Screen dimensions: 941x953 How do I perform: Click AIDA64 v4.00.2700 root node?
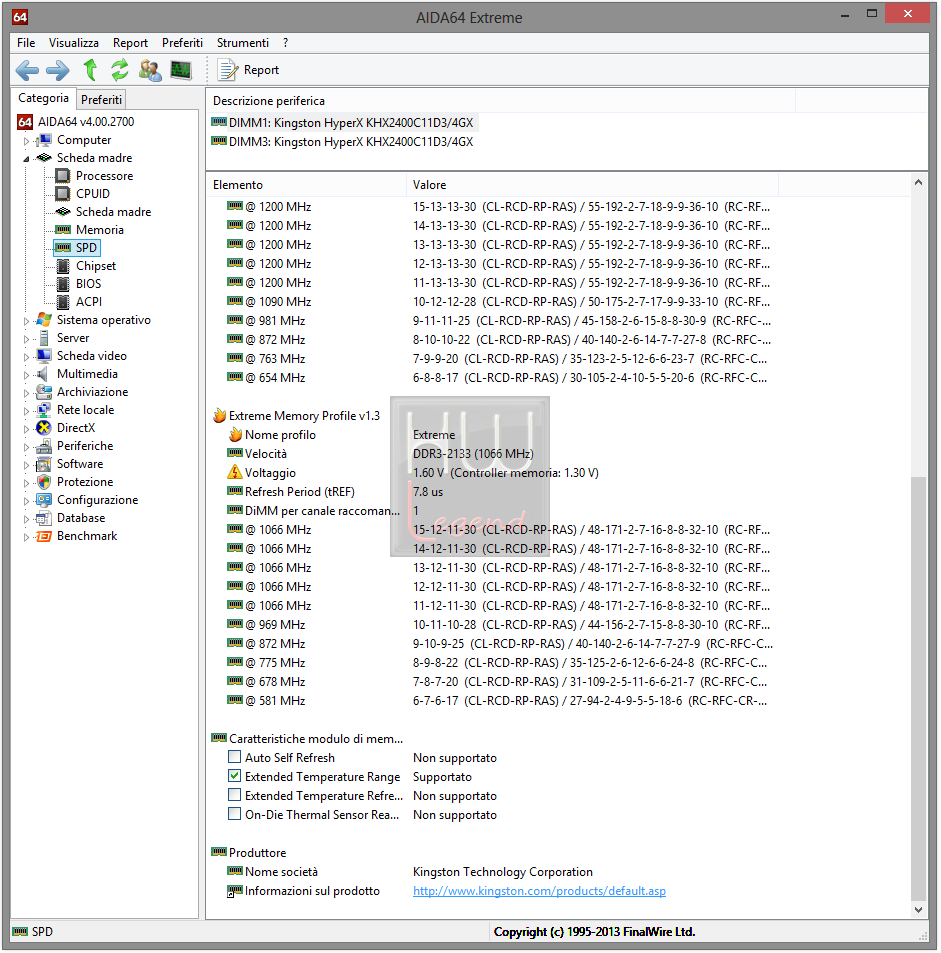pos(86,122)
